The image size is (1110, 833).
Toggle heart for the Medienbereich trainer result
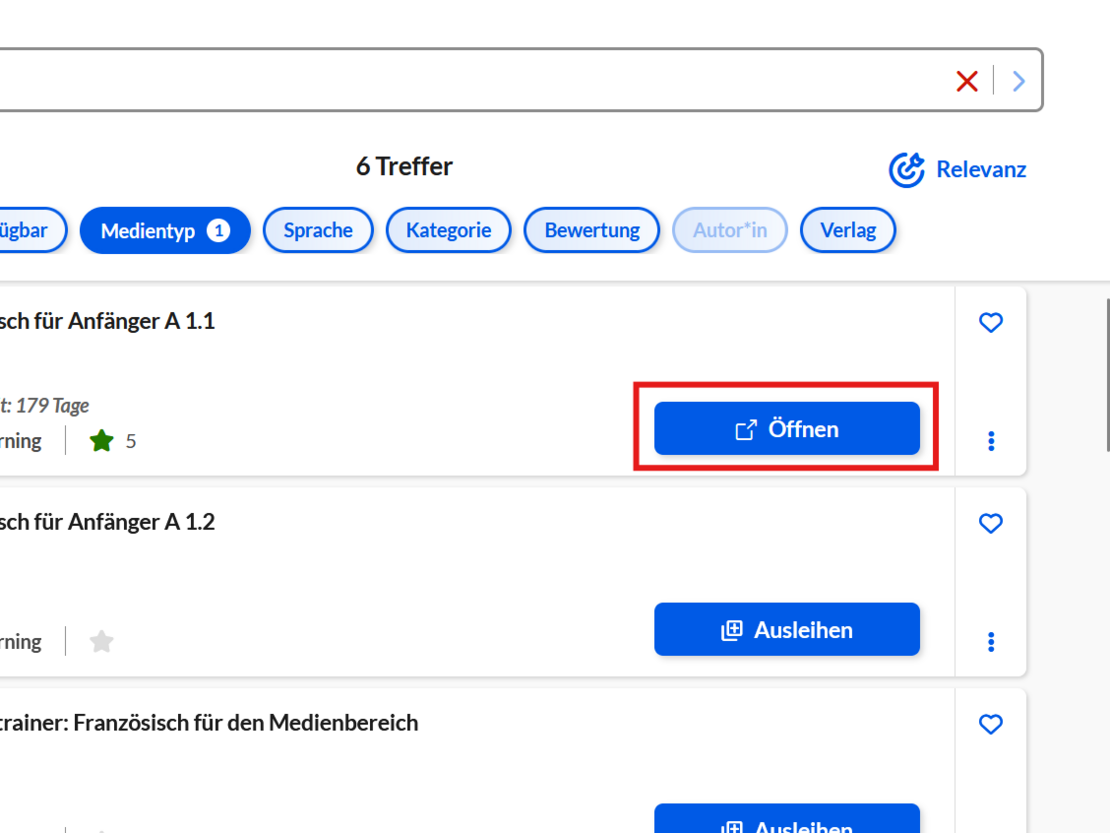(990, 724)
